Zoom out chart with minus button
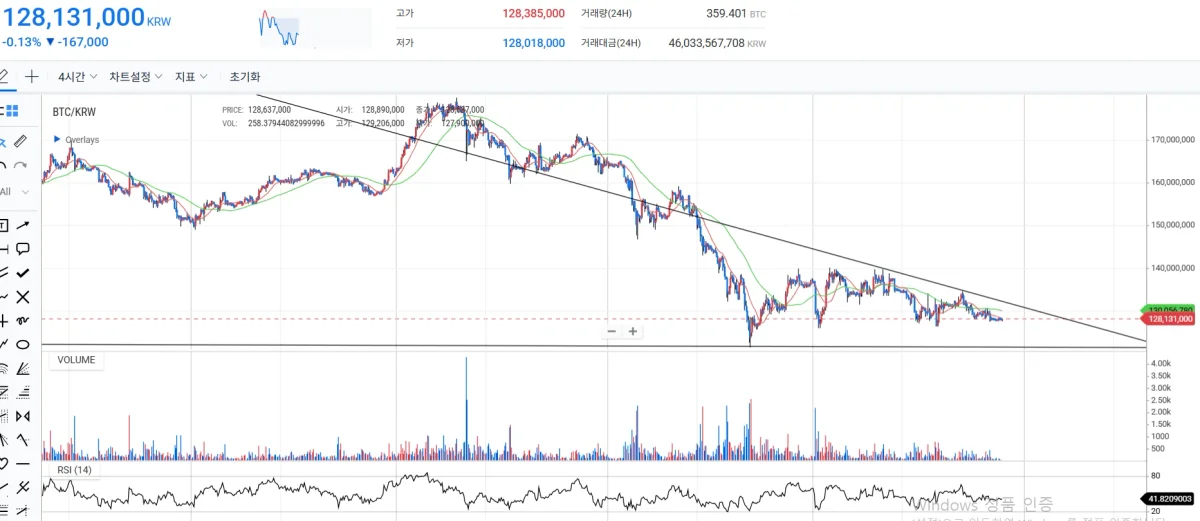The width and height of the screenshot is (1200, 521). (613, 331)
